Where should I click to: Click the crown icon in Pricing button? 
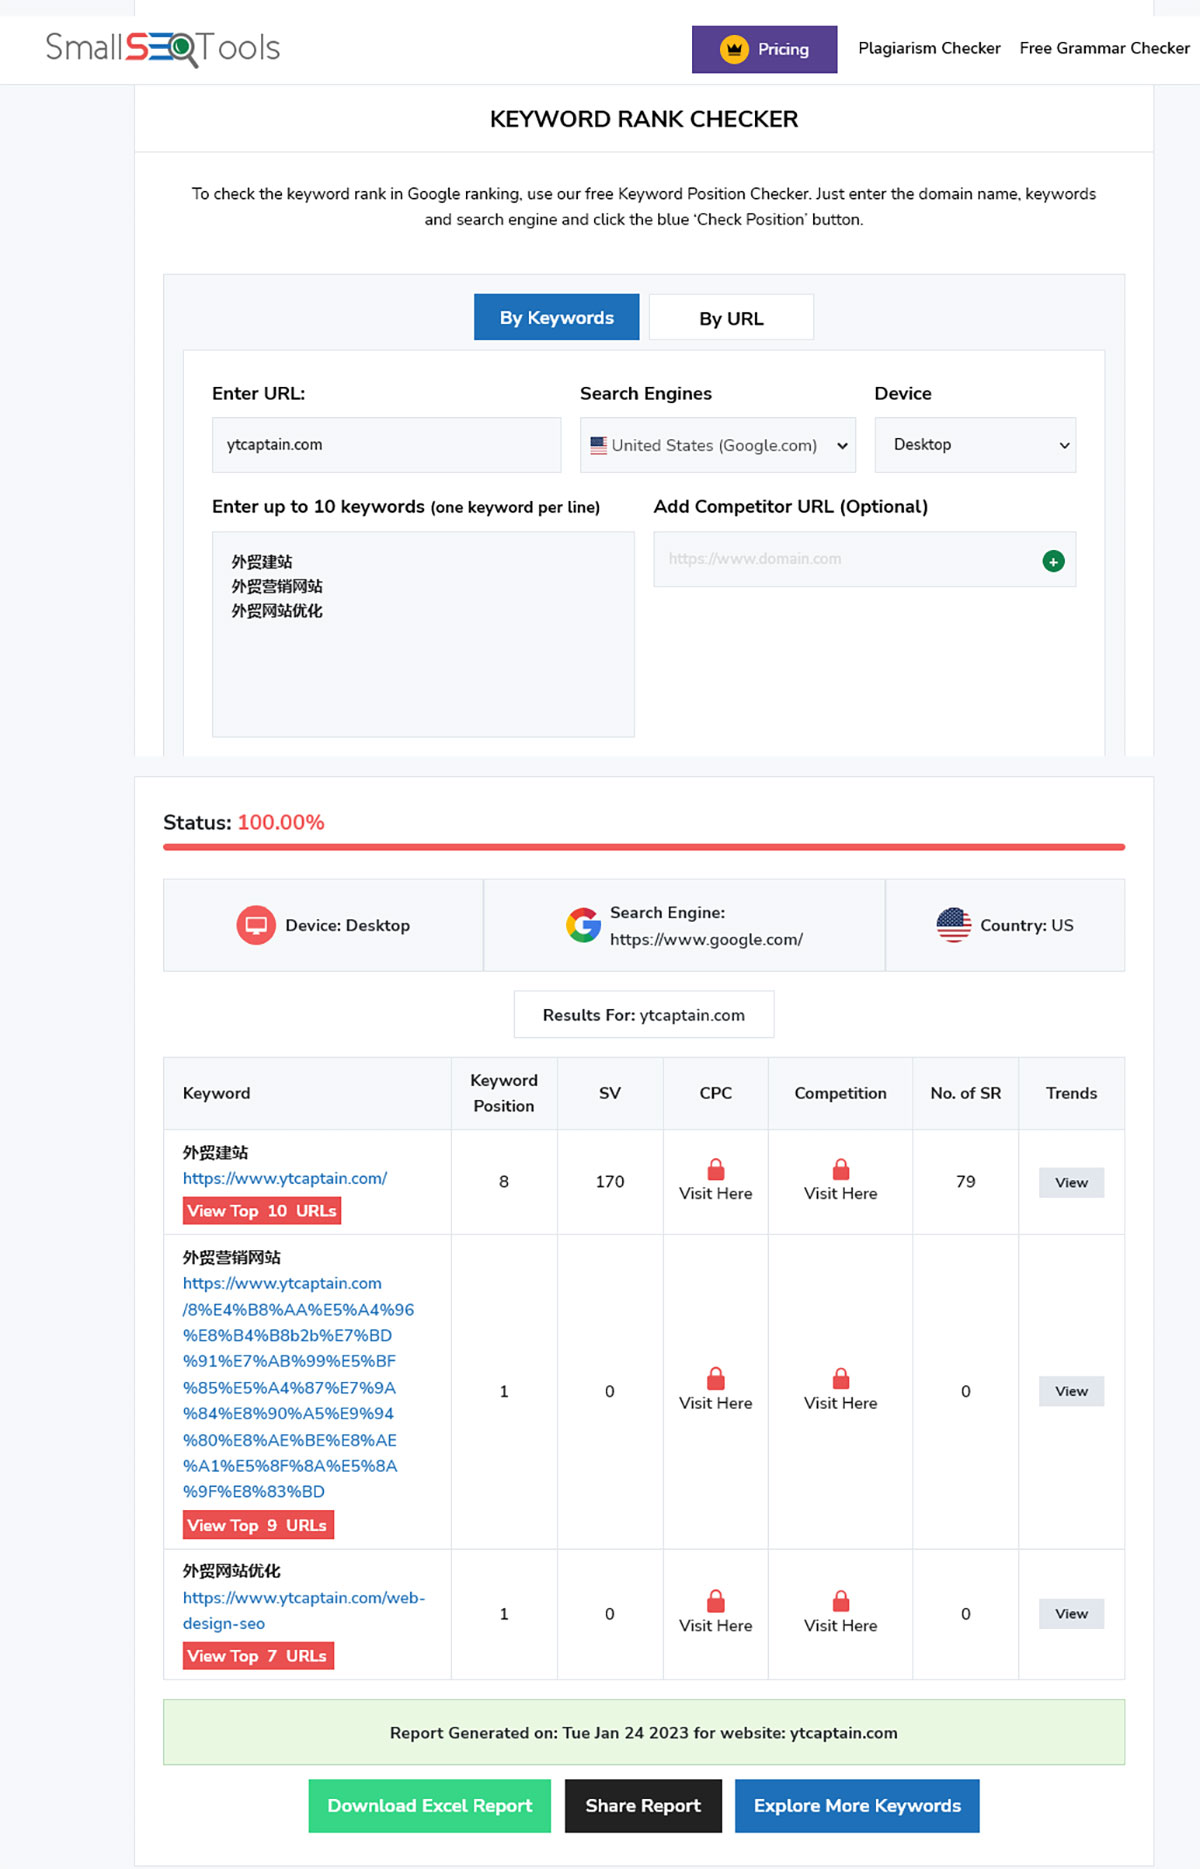coord(734,49)
